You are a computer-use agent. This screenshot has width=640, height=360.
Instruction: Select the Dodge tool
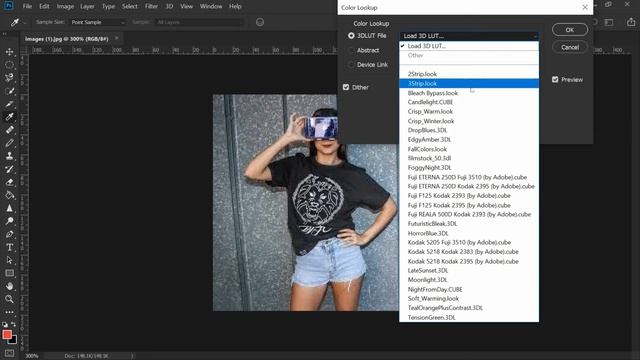(9, 221)
